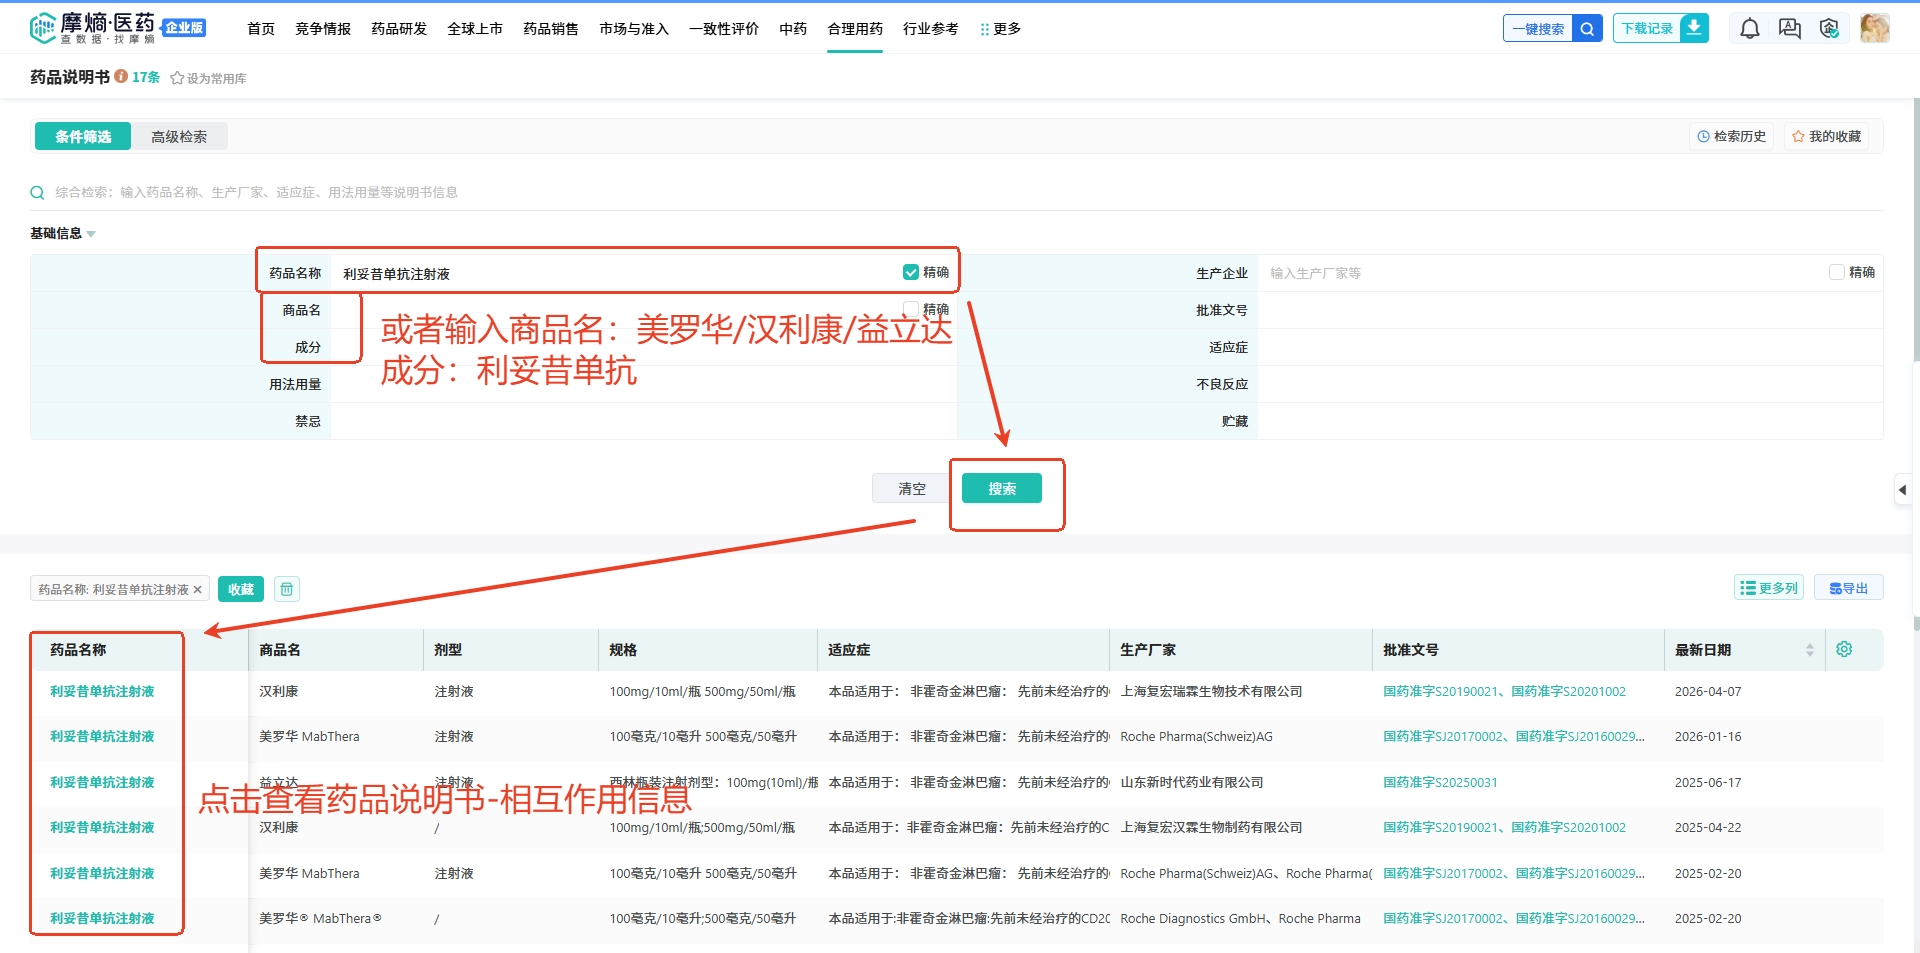Open the notification bell
1920x953 pixels.
tap(1750, 29)
